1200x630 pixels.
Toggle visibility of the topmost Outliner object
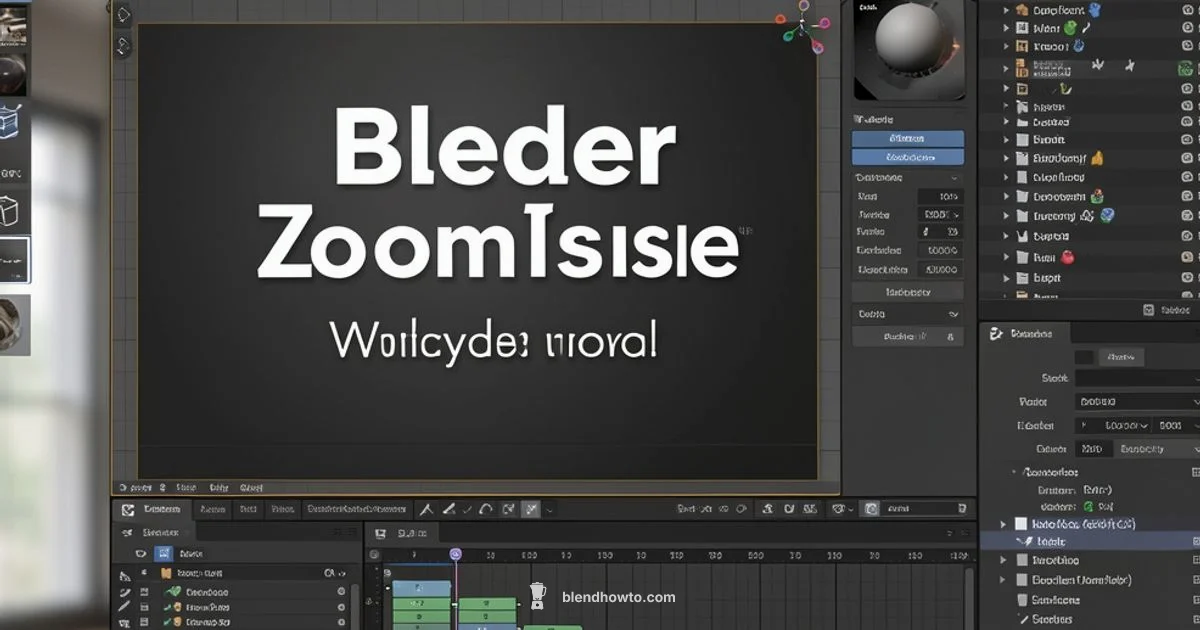tap(1186, 9)
